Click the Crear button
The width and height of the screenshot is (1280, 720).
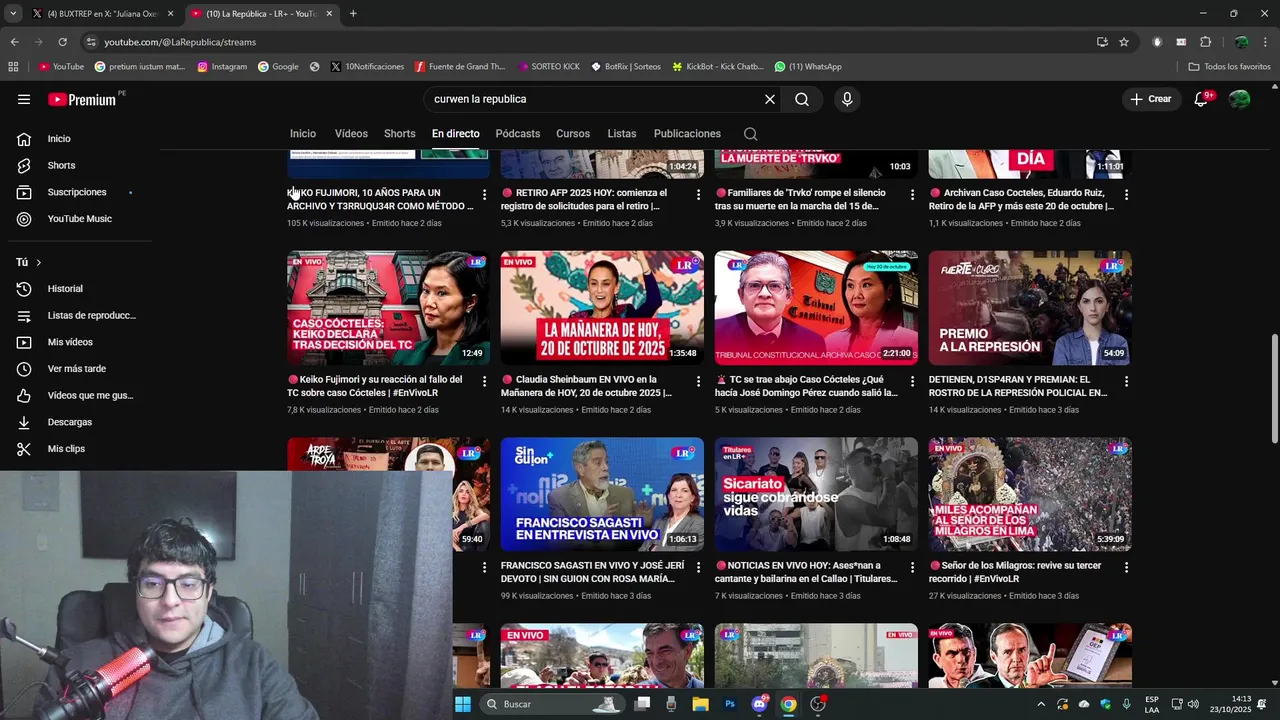[1150, 99]
